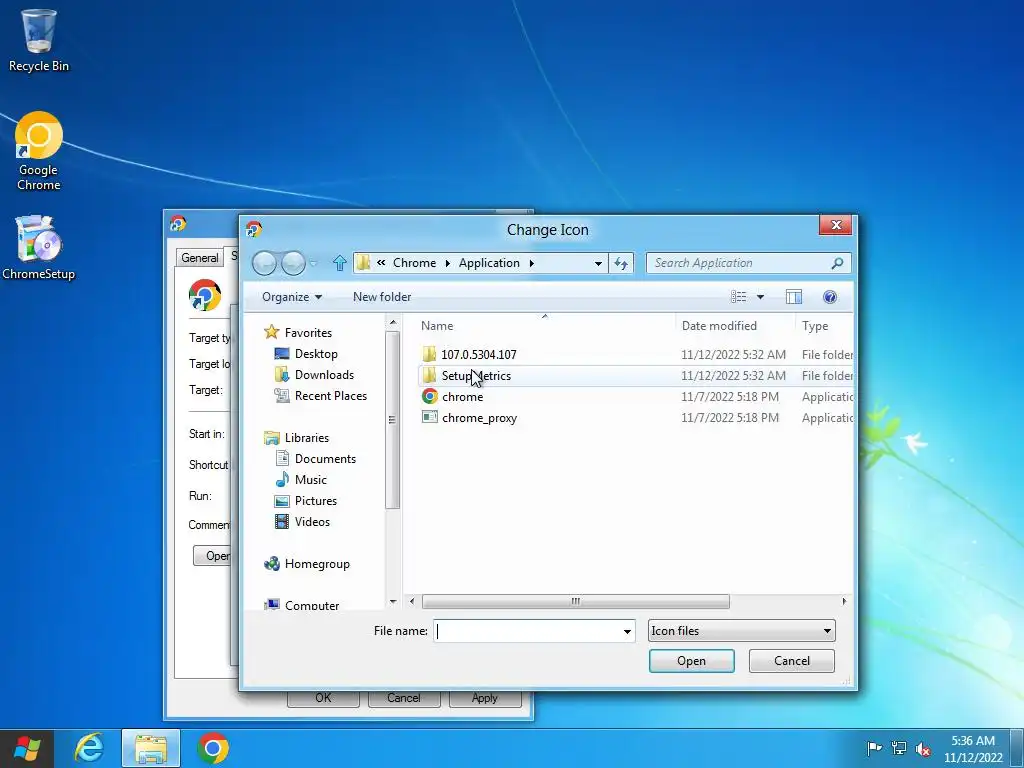Refresh the Application folder listing
This screenshot has width=1024, height=768.
[621, 263]
